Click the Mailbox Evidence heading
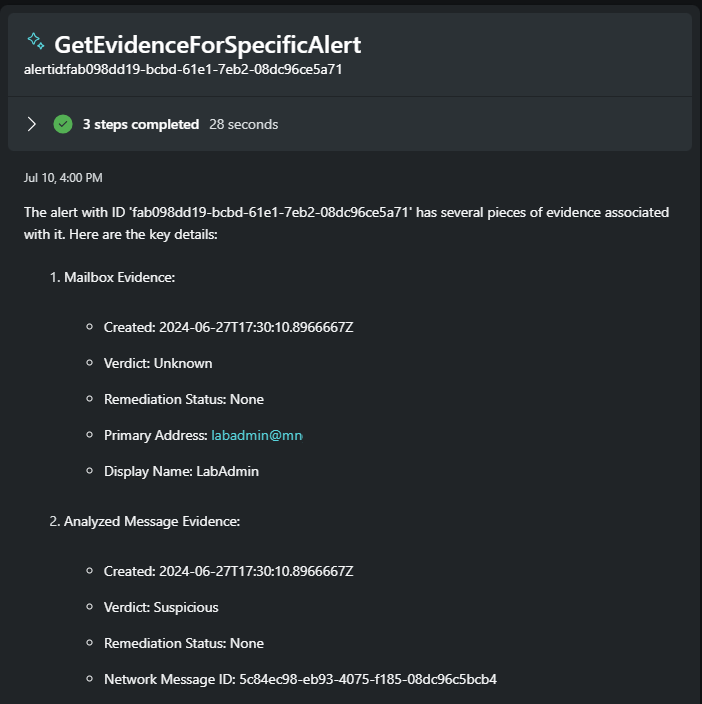The width and height of the screenshot is (702, 704). pos(119,277)
